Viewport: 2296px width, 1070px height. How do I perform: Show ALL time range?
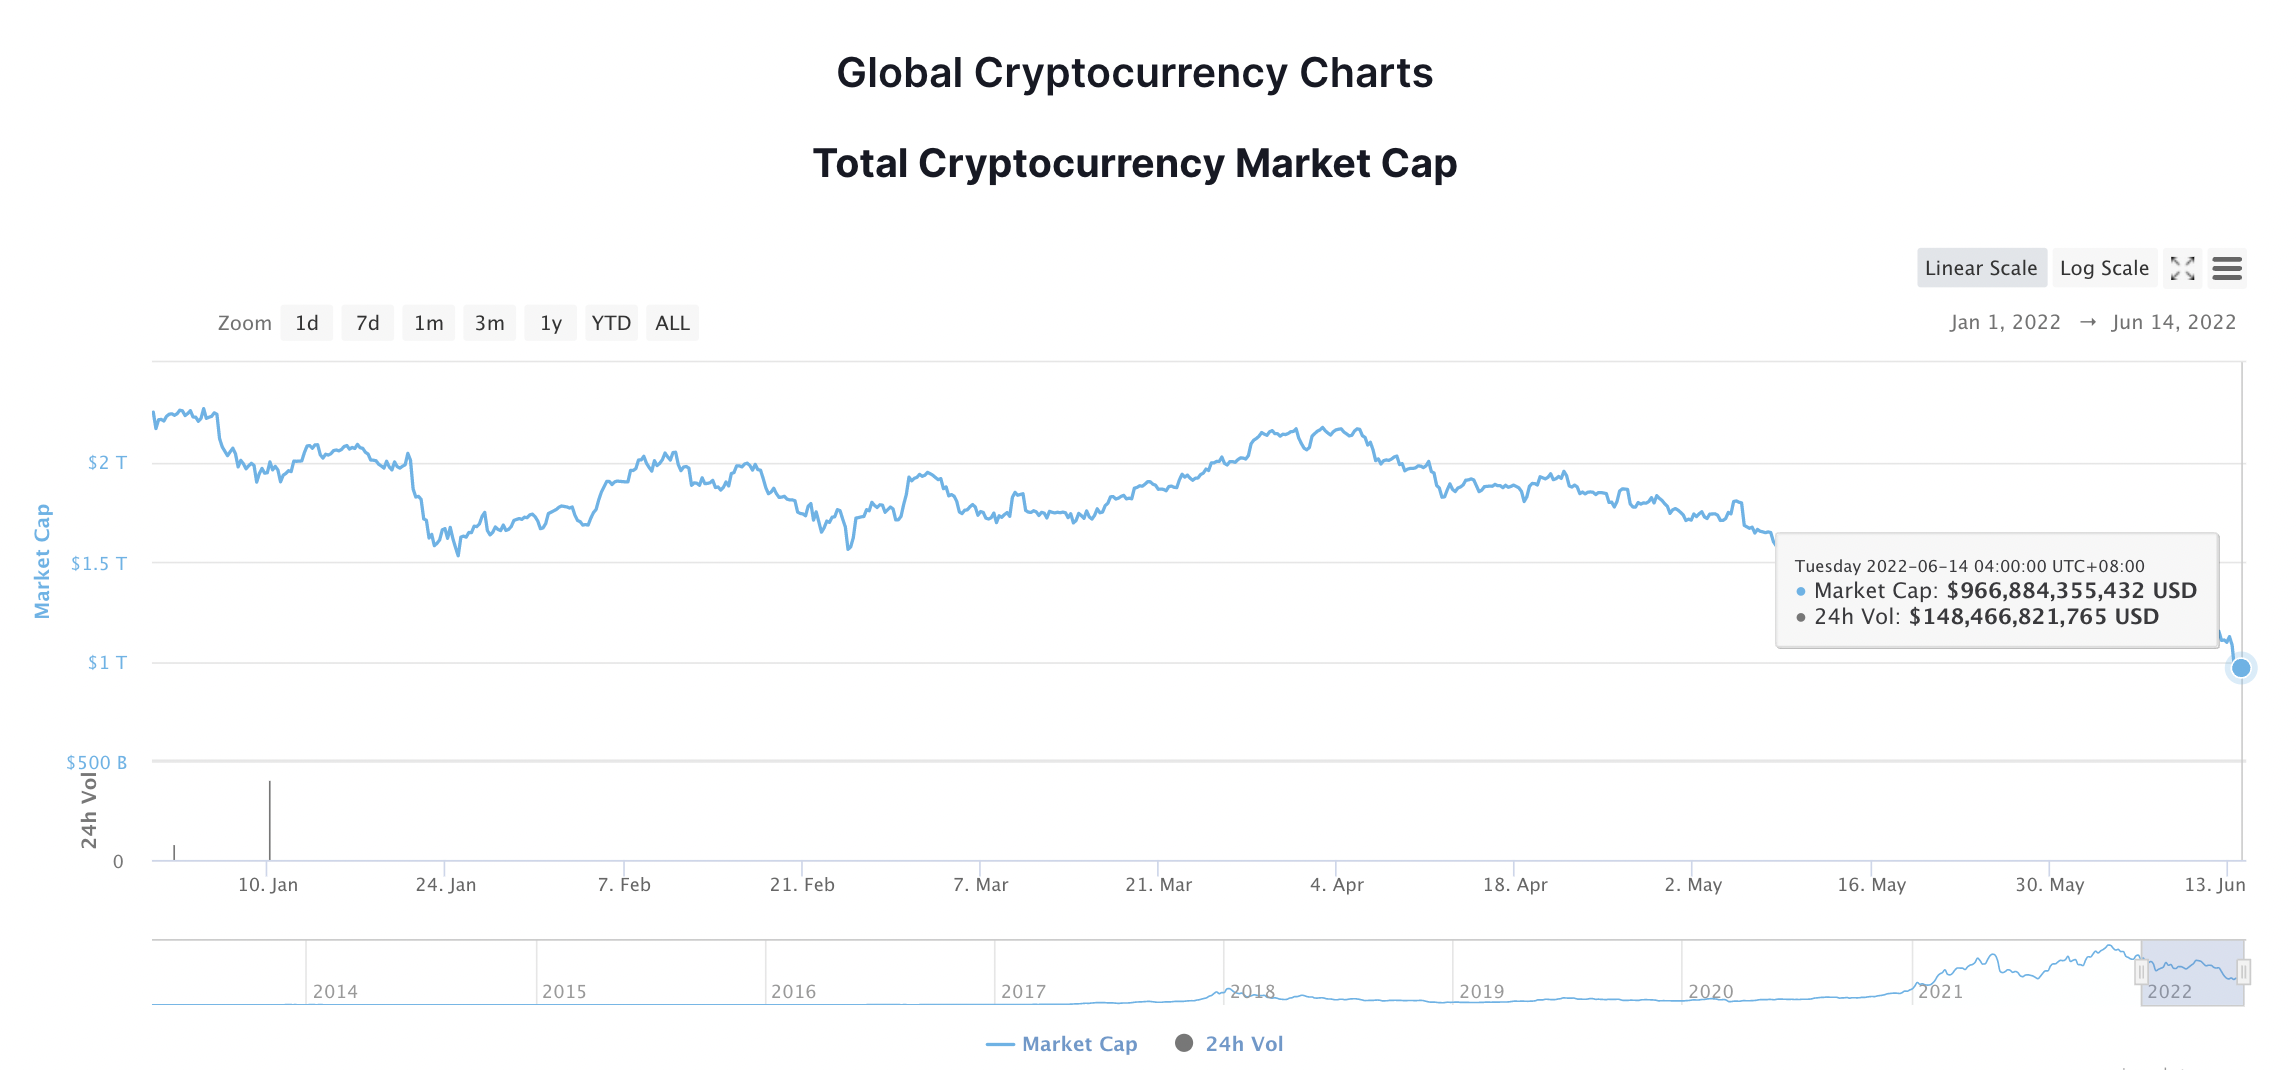672,323
